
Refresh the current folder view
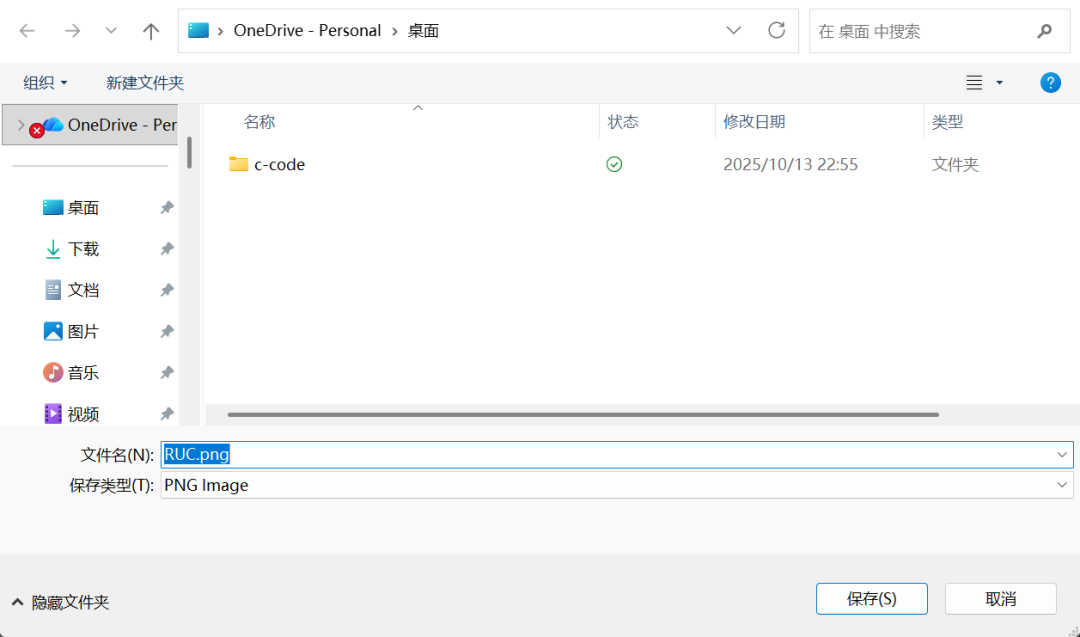pos(776,31)
